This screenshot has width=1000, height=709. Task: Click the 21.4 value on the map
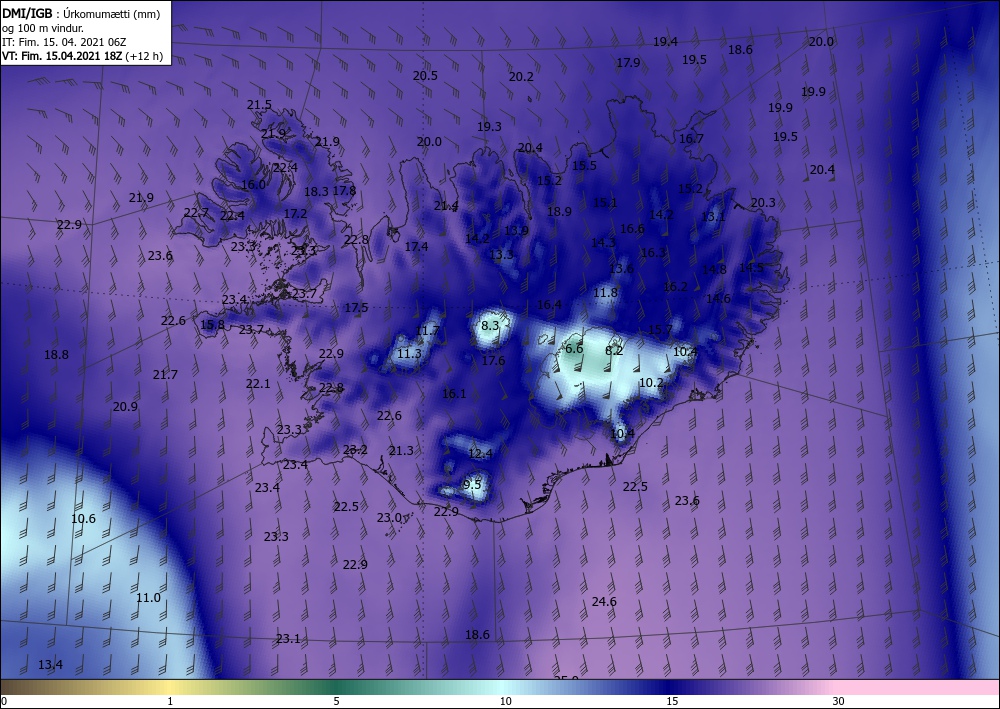(446, 205)
